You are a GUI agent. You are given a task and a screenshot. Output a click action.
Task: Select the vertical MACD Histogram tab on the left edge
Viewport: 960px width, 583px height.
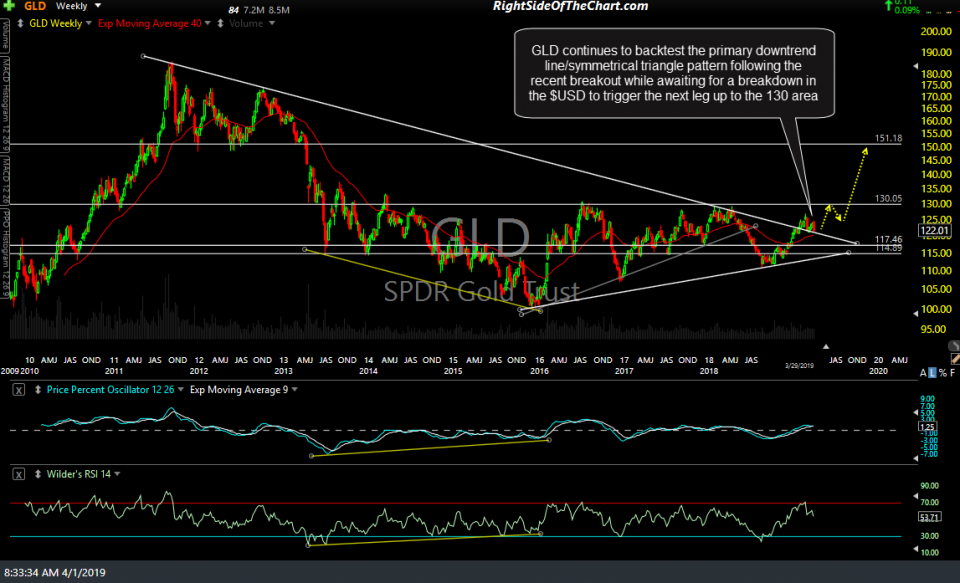coord(6,100)
